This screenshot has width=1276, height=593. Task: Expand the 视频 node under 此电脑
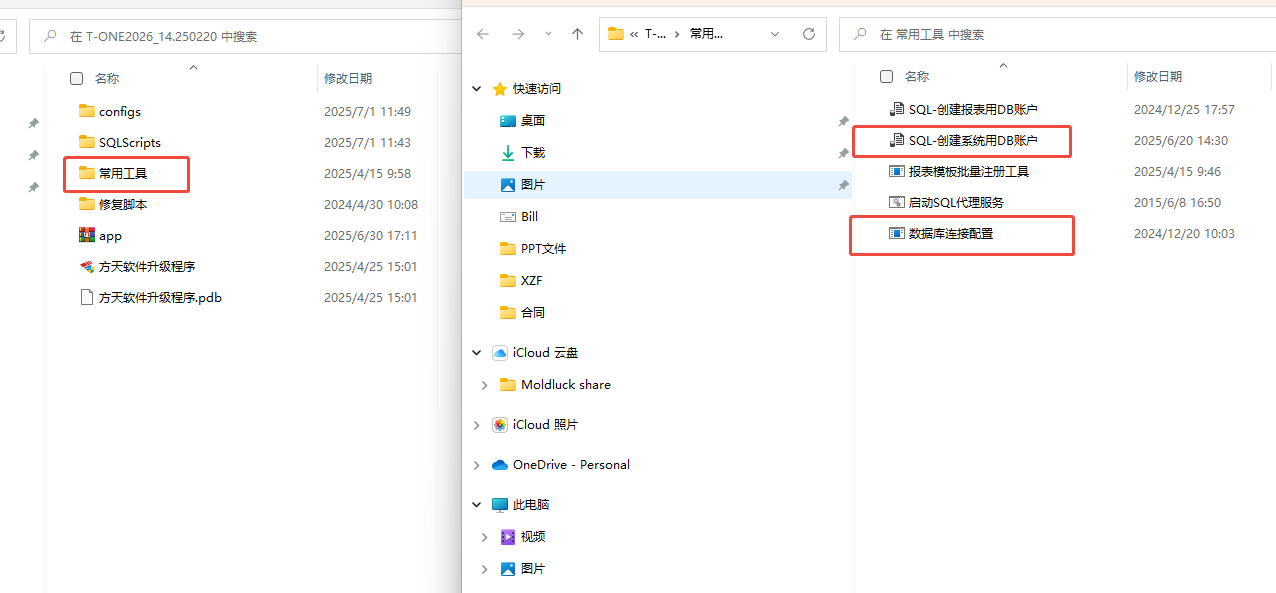pos(485,536)
